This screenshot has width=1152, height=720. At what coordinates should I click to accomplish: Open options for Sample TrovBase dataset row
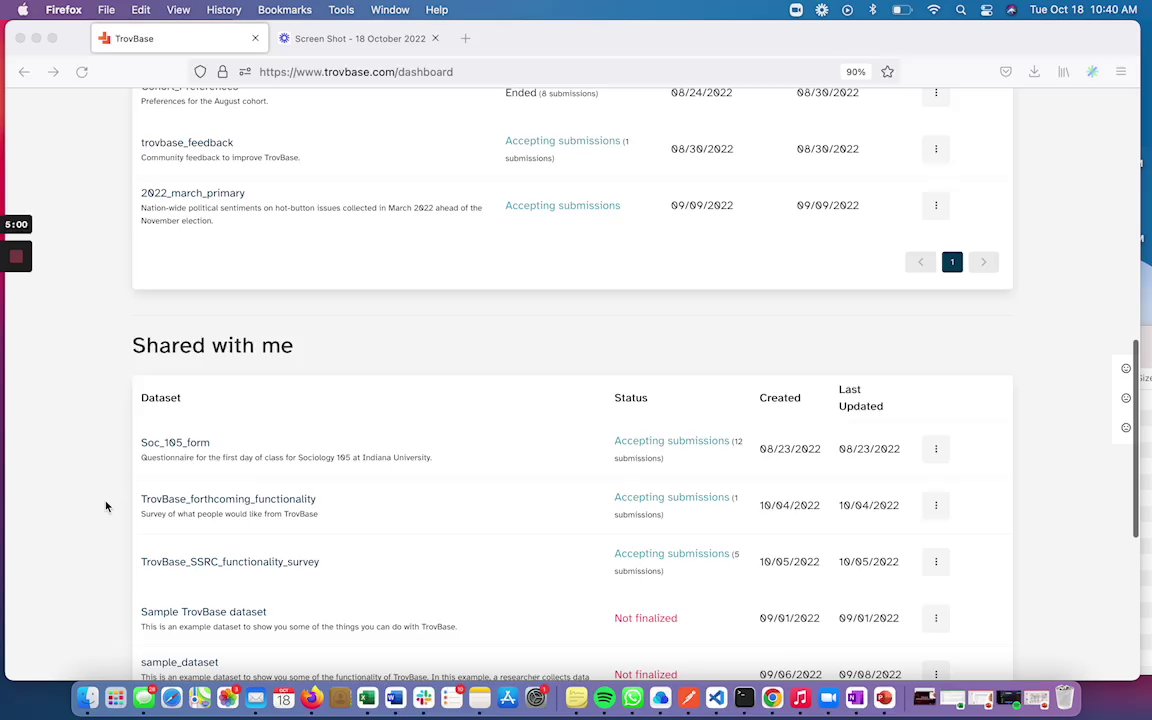coord(935,619)
